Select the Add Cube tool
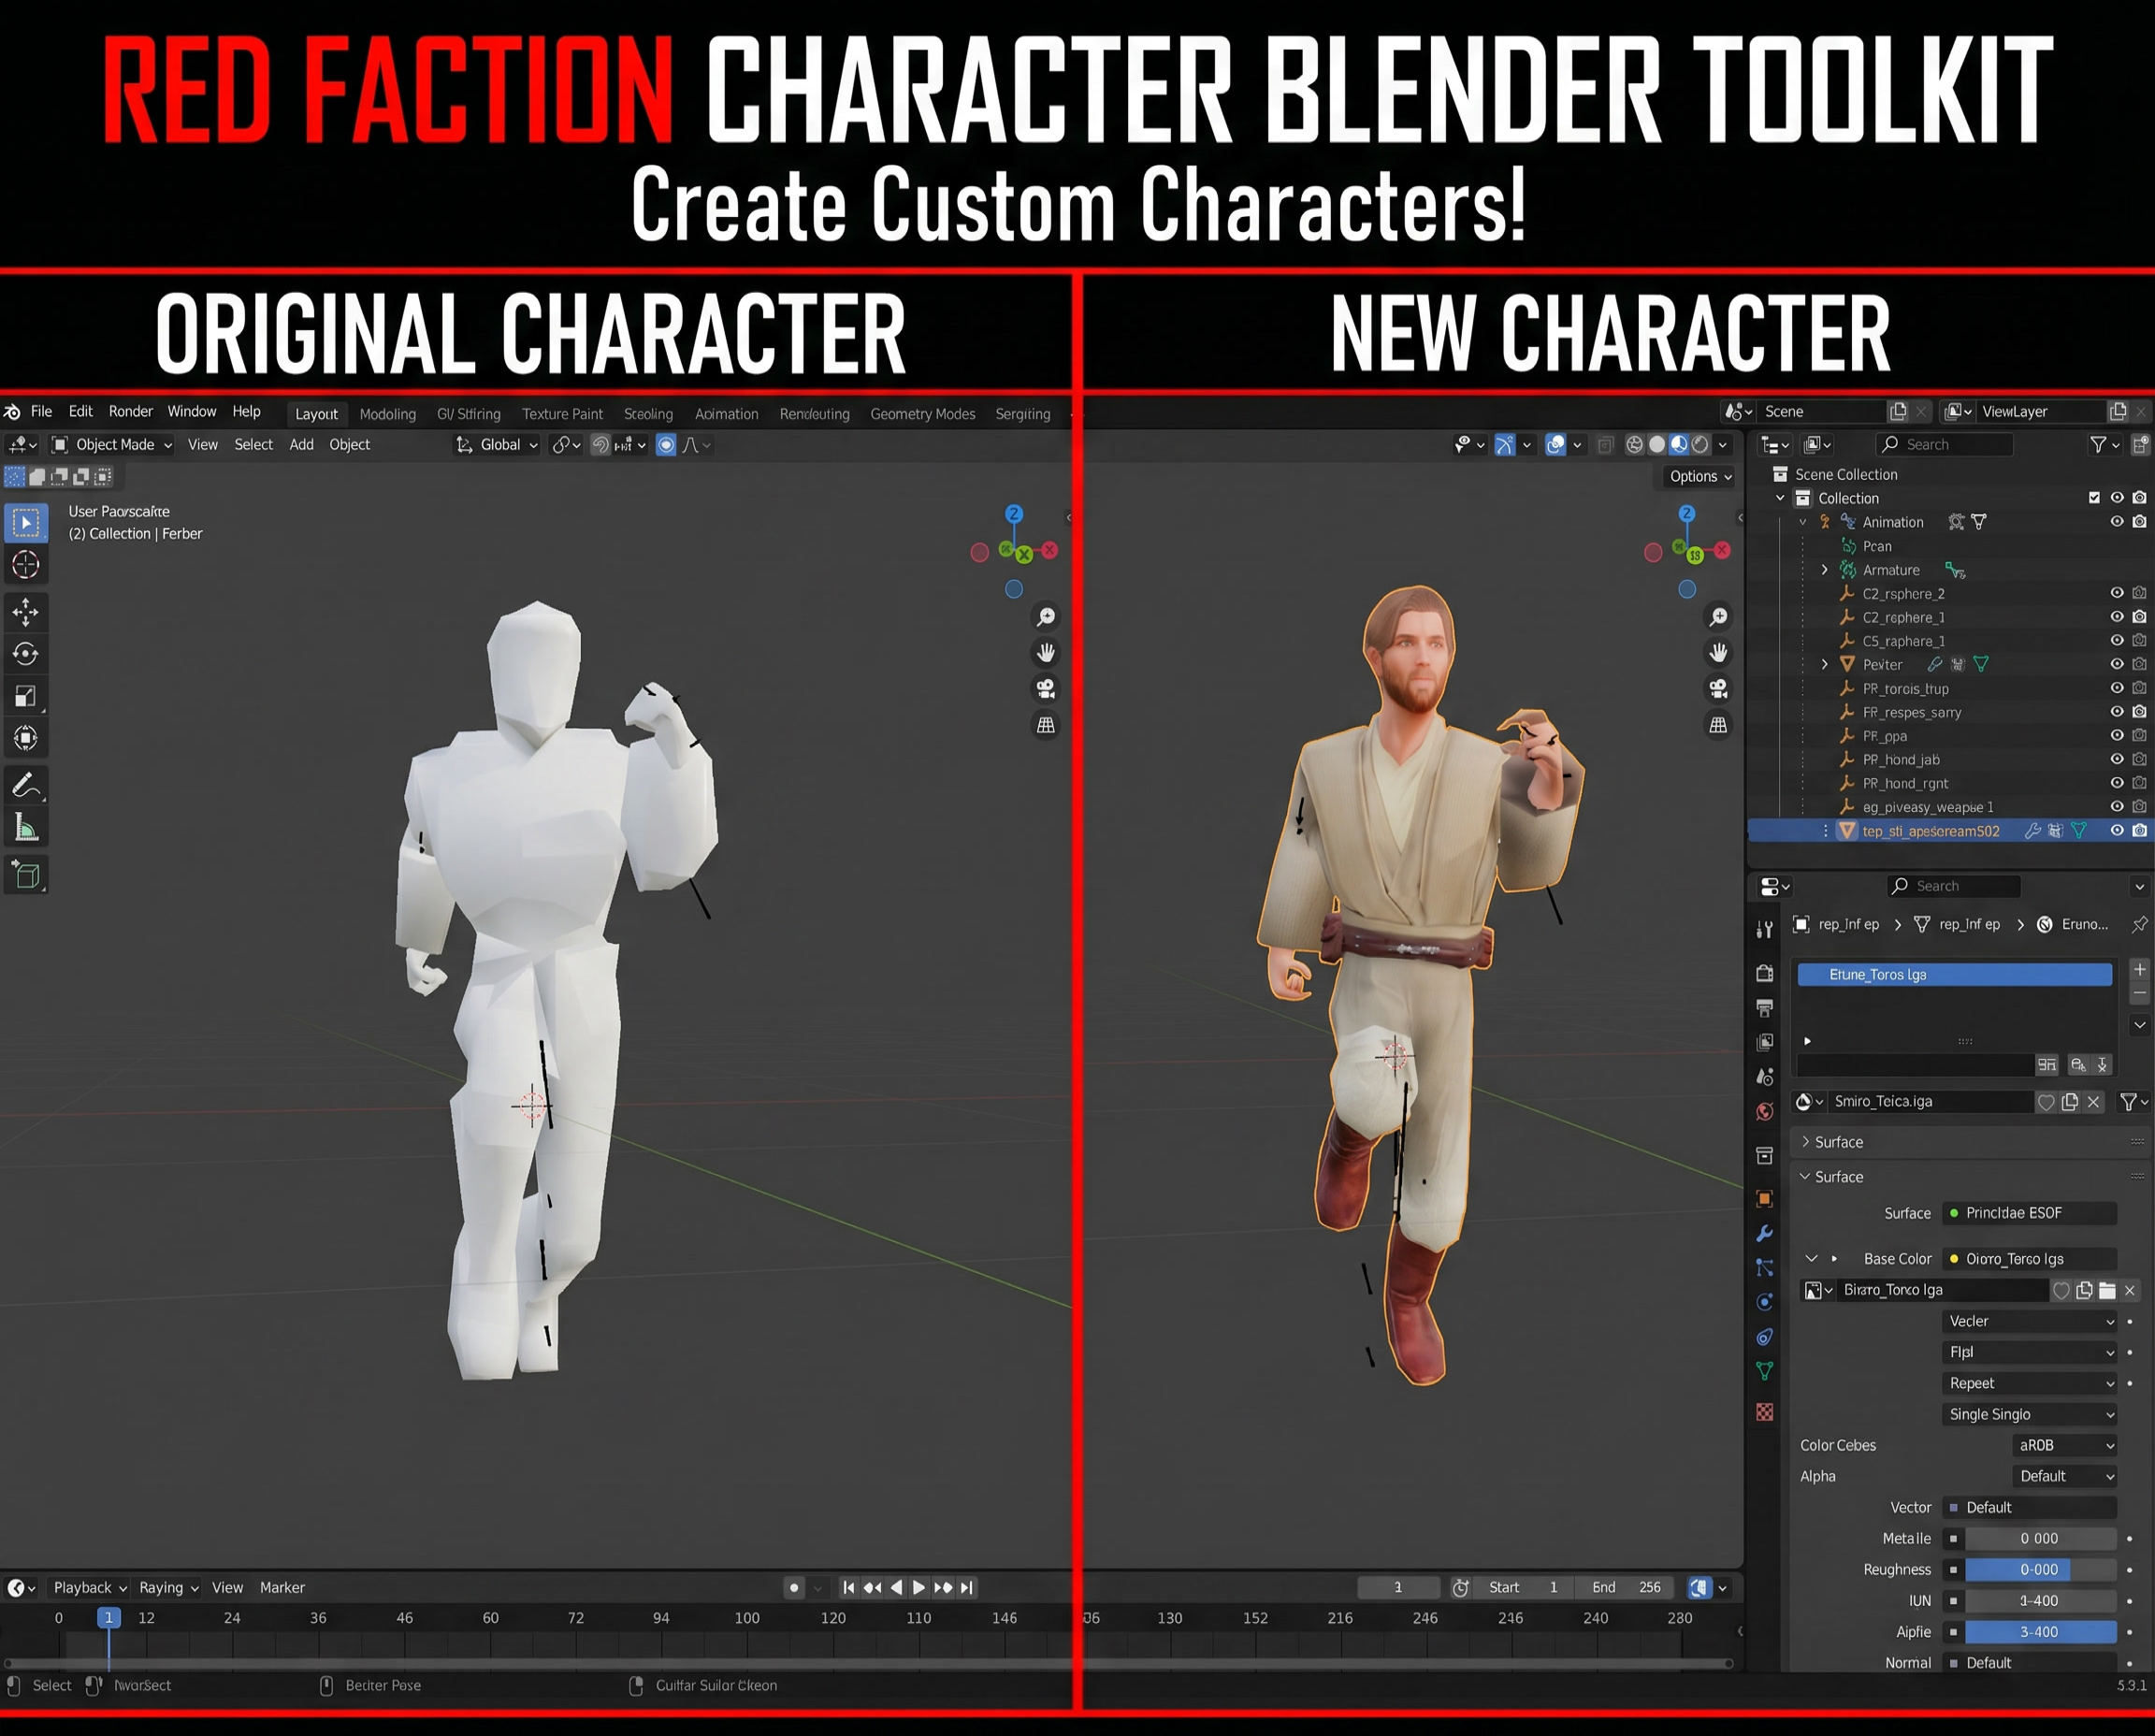 coord(26,875)
